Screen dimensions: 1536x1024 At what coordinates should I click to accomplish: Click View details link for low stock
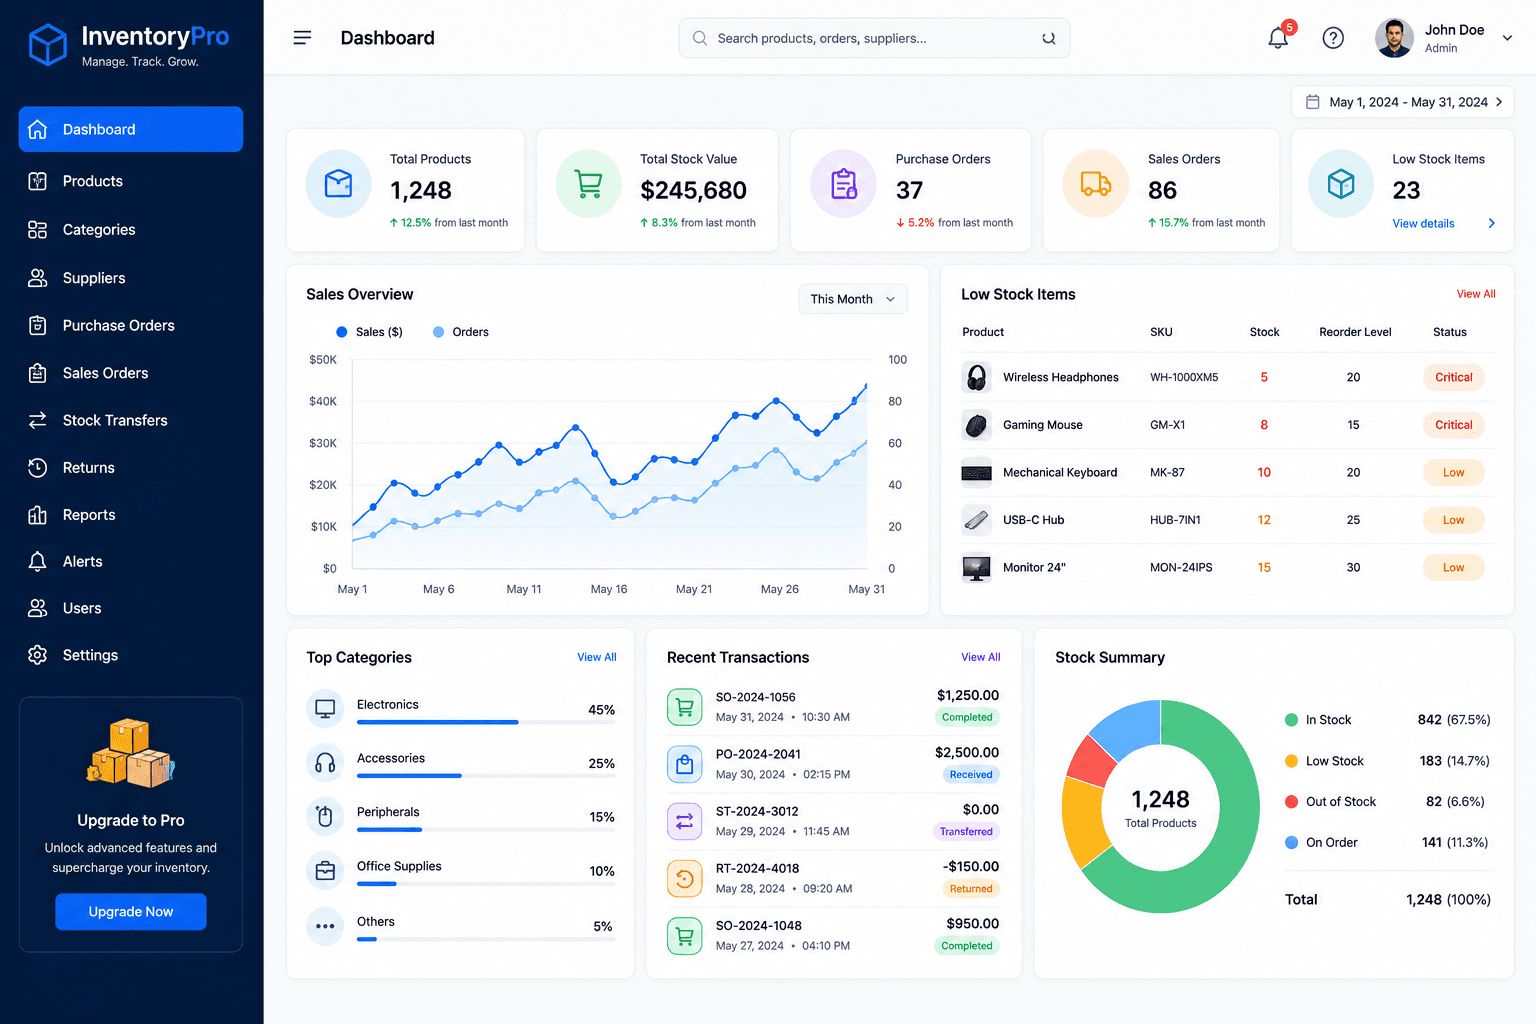pos(1423,223)
